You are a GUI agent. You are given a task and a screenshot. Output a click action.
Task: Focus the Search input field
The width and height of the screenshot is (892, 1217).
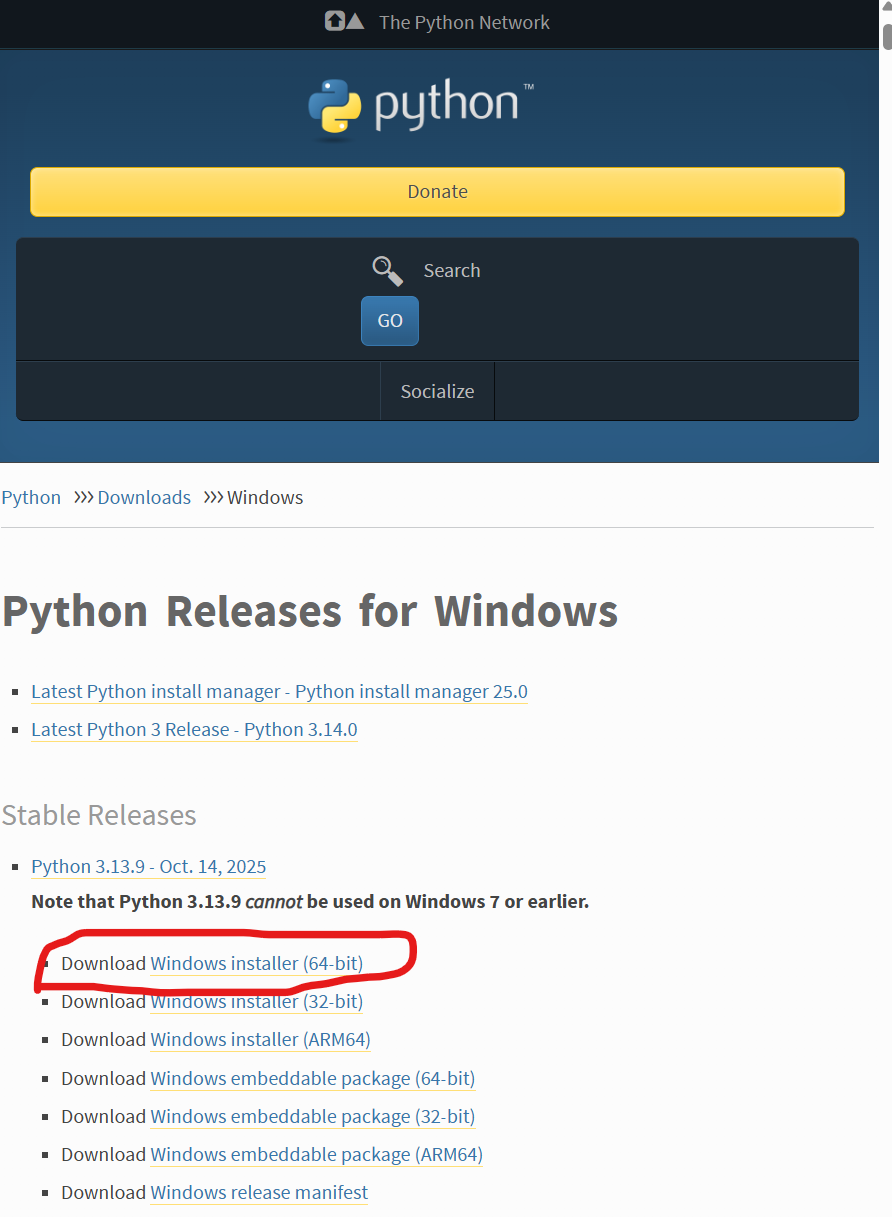[452, 271]
